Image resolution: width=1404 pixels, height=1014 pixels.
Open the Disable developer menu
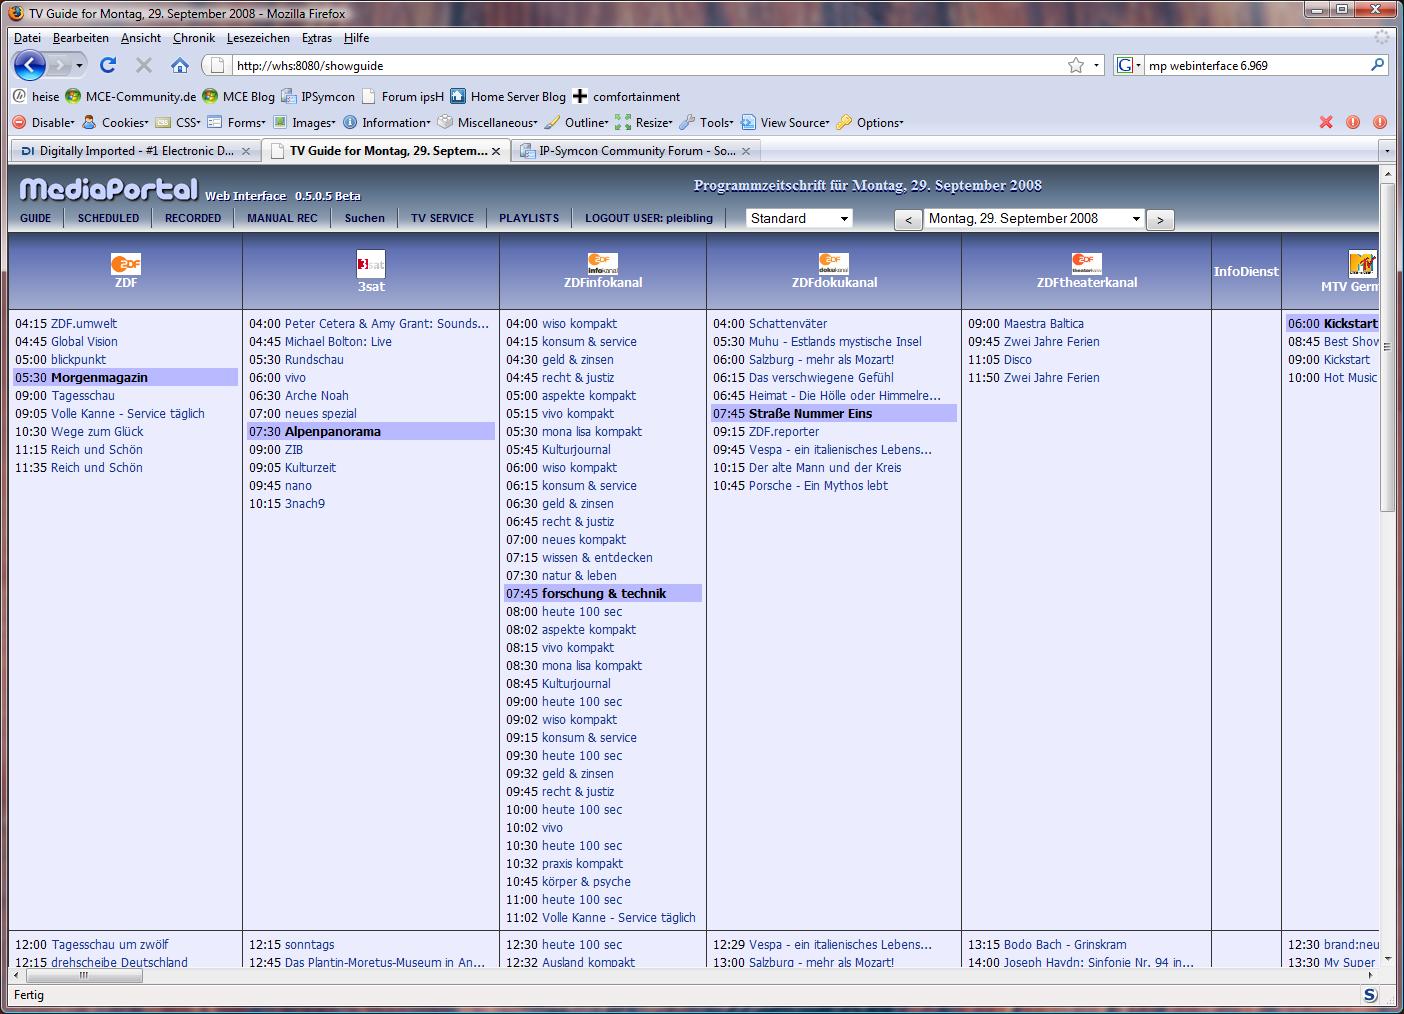point(44,122)
